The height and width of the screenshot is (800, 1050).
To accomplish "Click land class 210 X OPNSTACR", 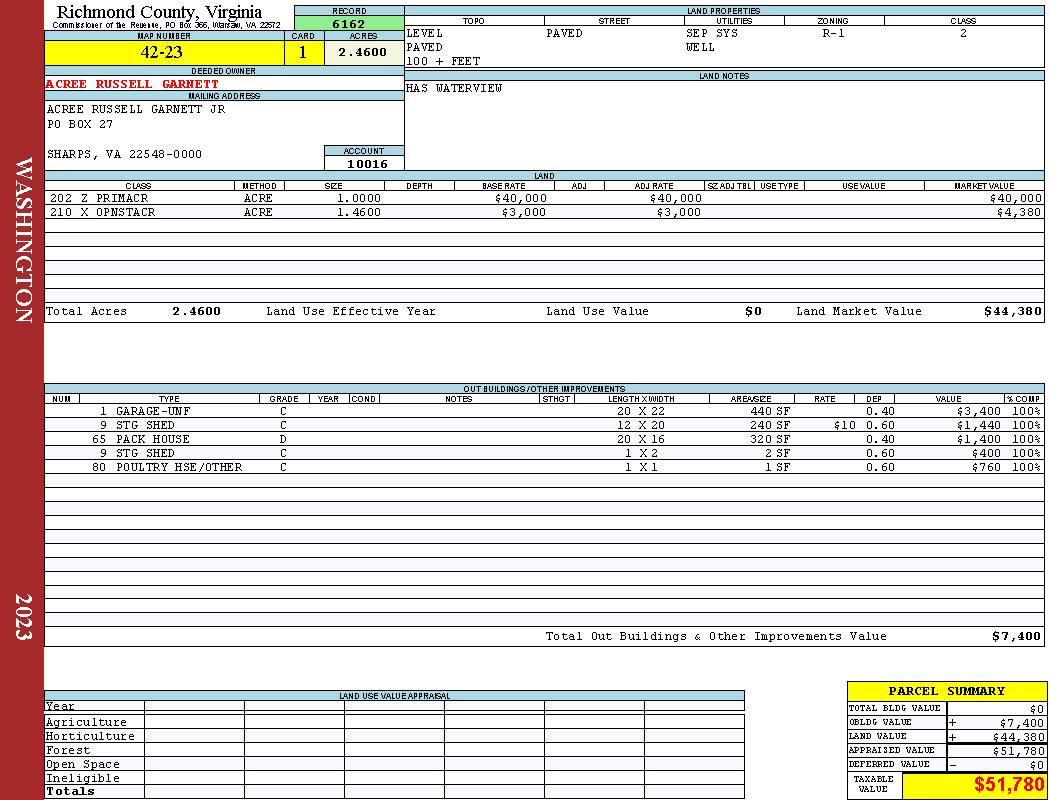I will [x=102, y=212].
